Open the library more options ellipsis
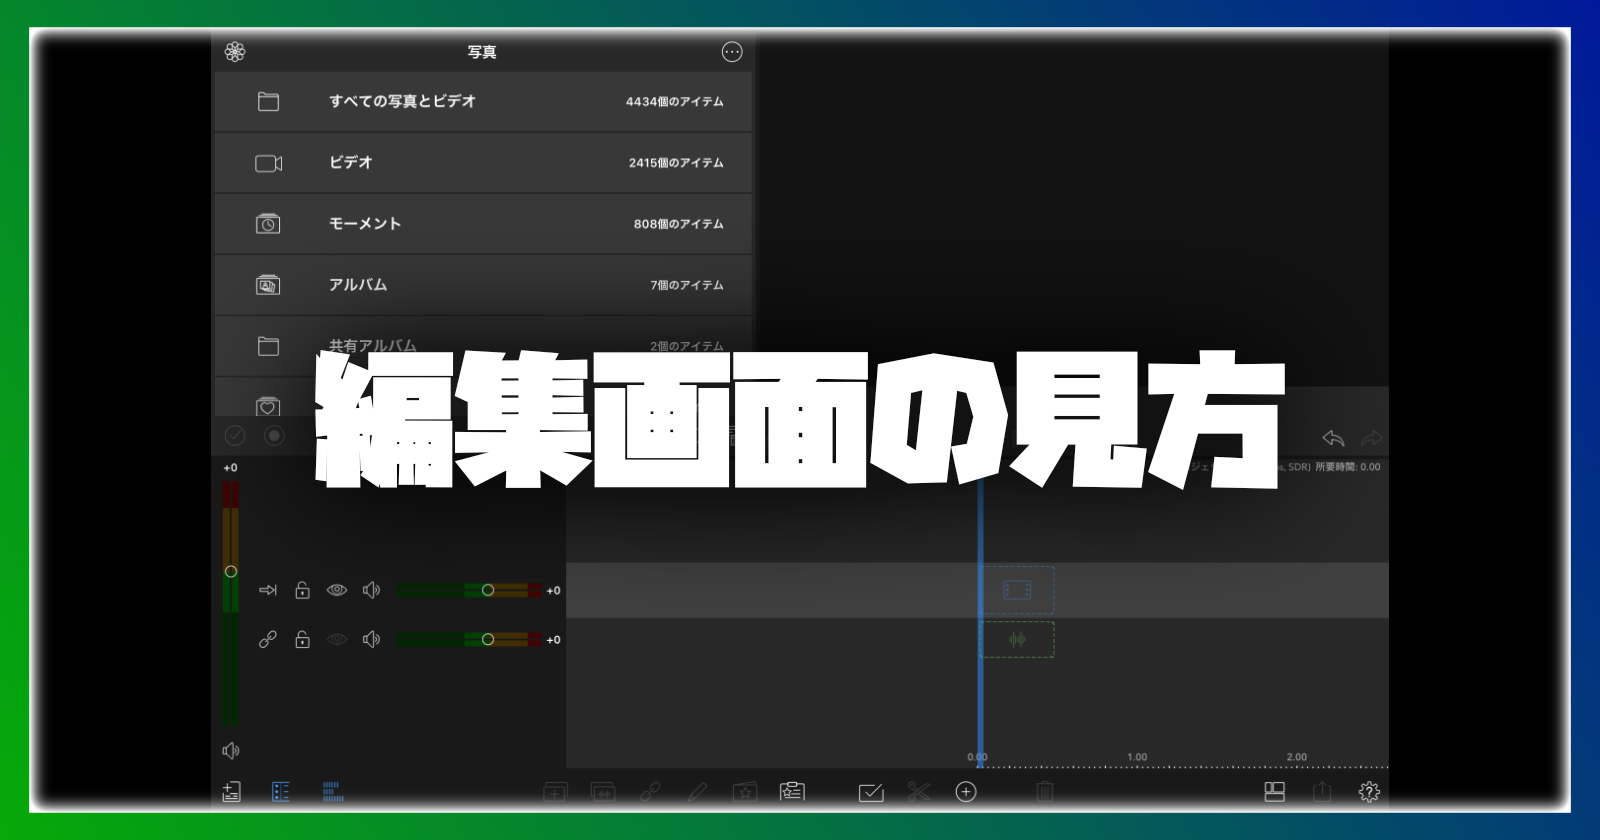The height and width of the screenshot is (840, 1600). point(732,52)
